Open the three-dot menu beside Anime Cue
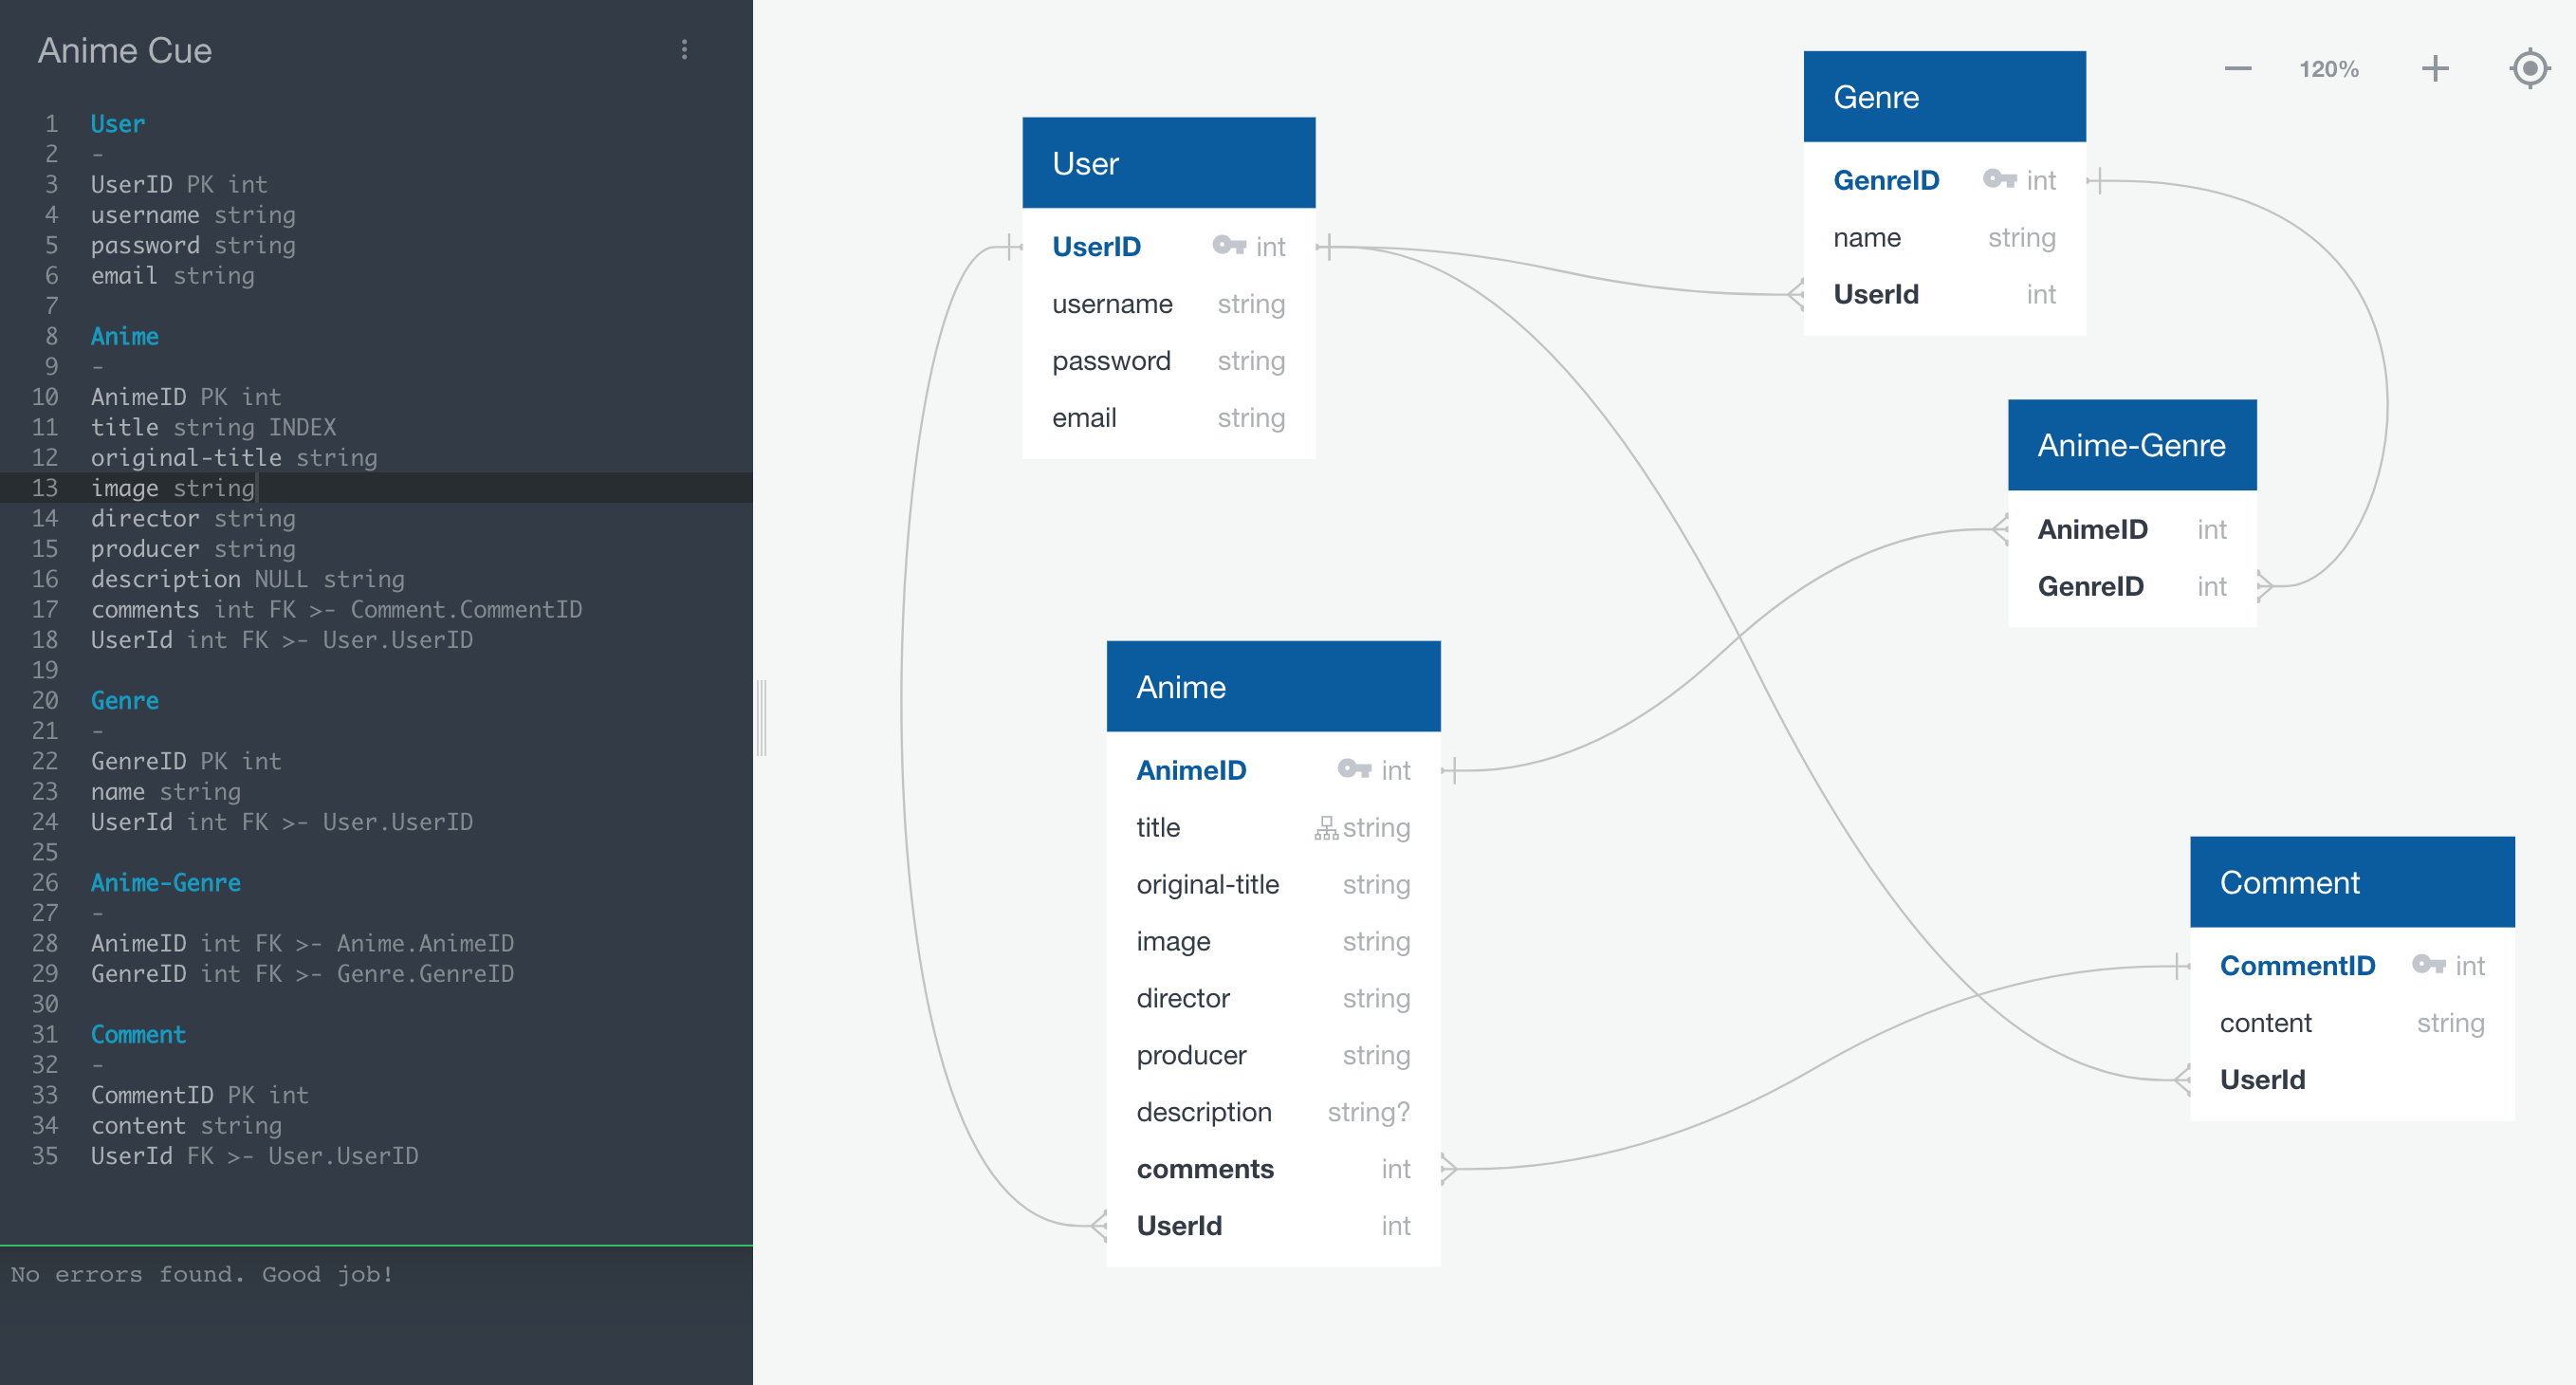 point(684,50)
